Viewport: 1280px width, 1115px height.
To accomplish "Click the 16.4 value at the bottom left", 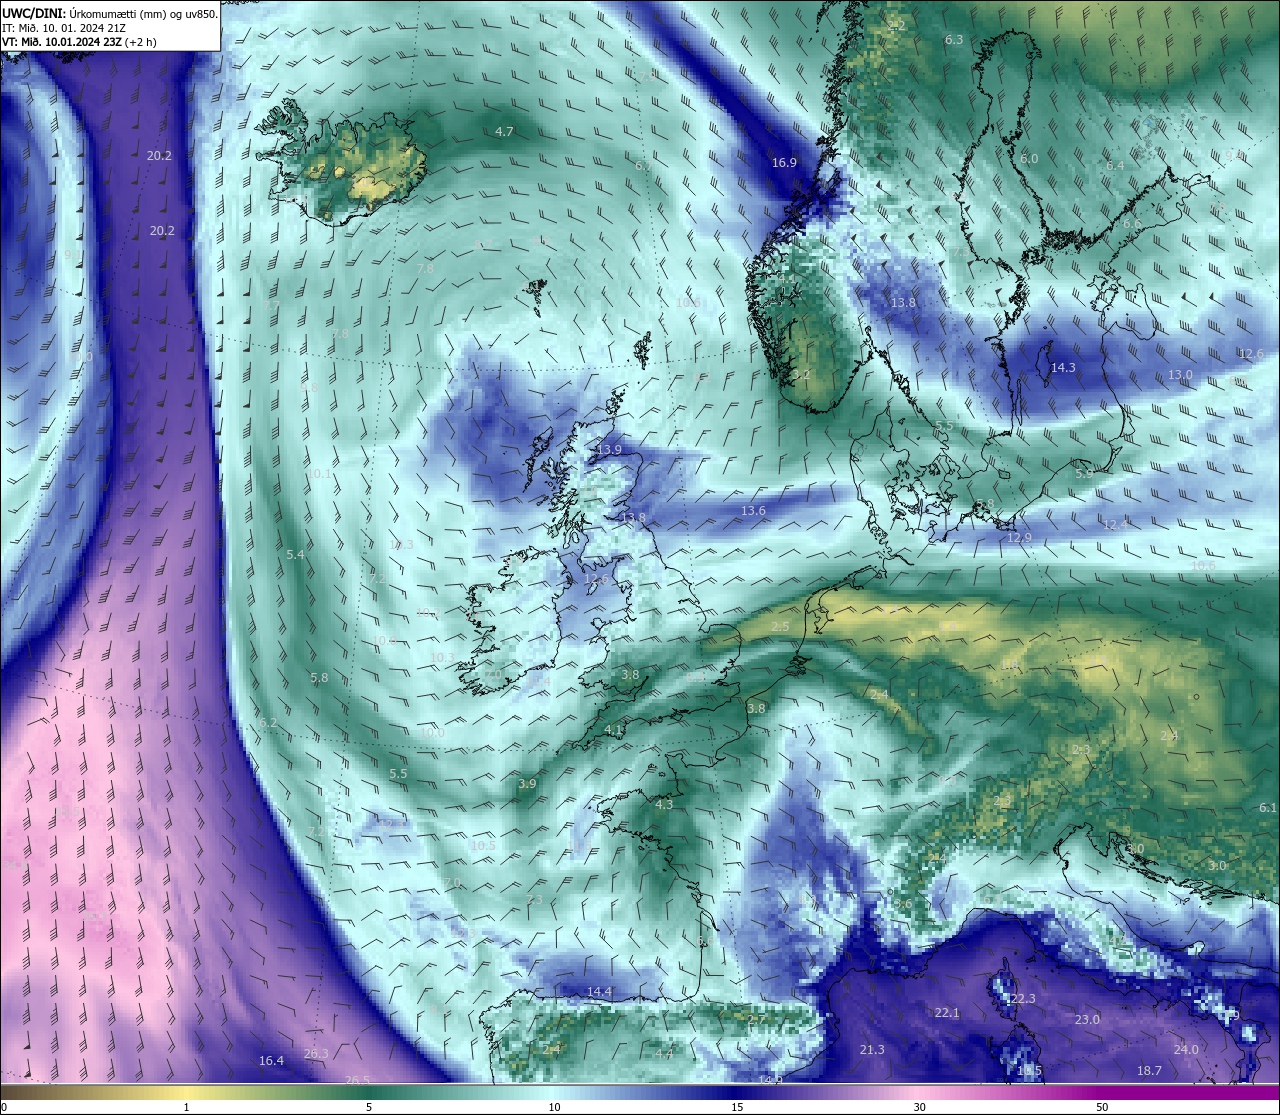I will 271,1061.
